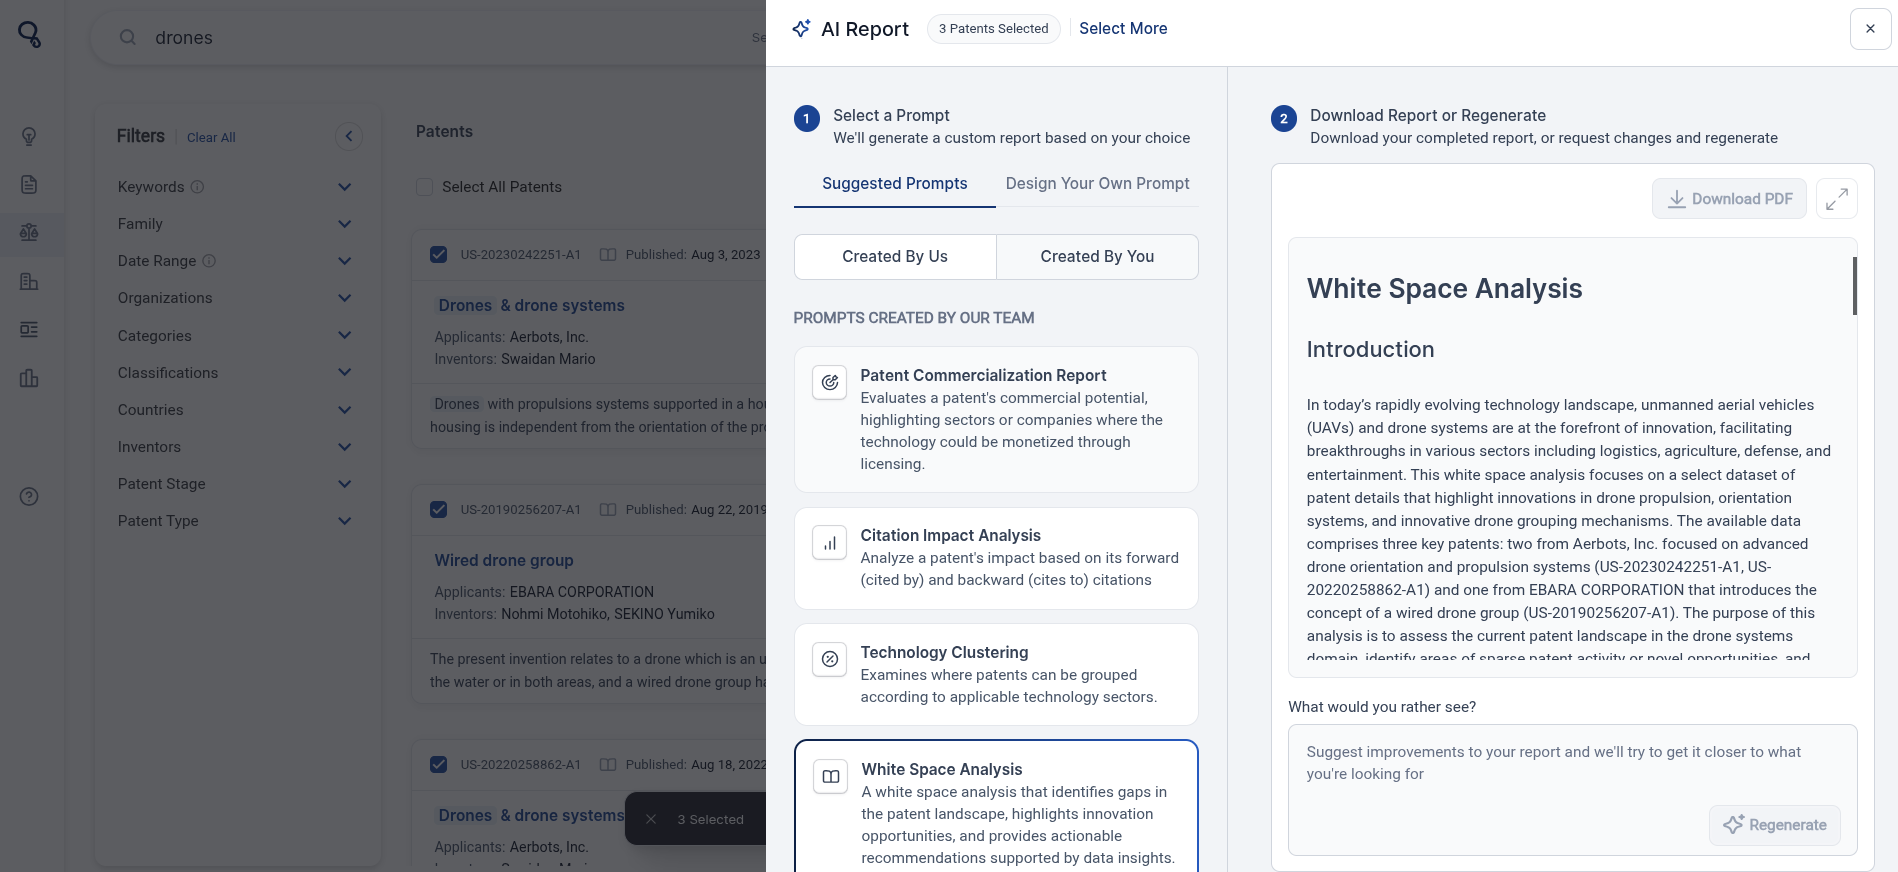This screenshot has width=1898, height=872.
Task: Open book icon for US-20230242251-A1
Action: 608,255
